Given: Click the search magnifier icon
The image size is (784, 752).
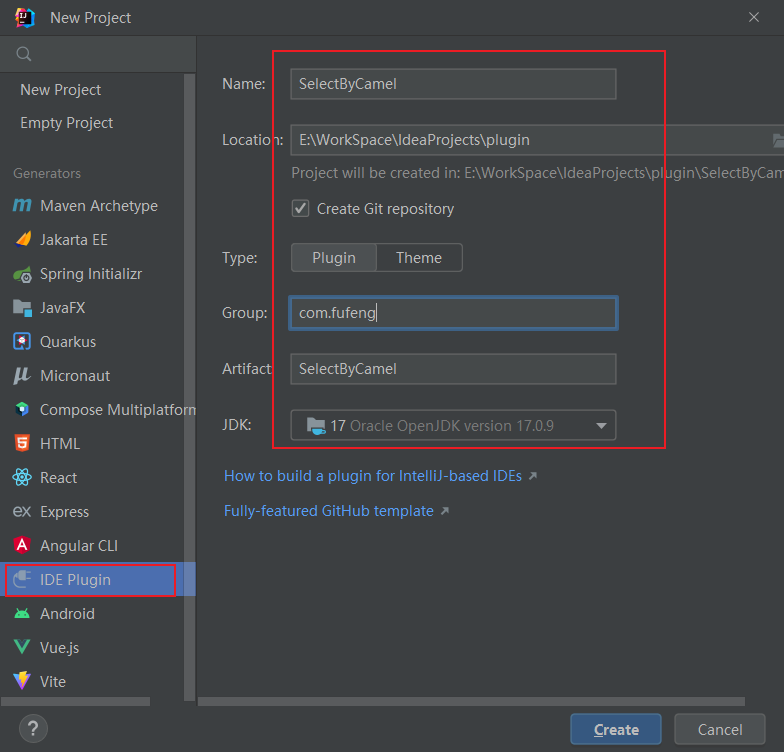Looking at the screenshot, I should (24, 54).
